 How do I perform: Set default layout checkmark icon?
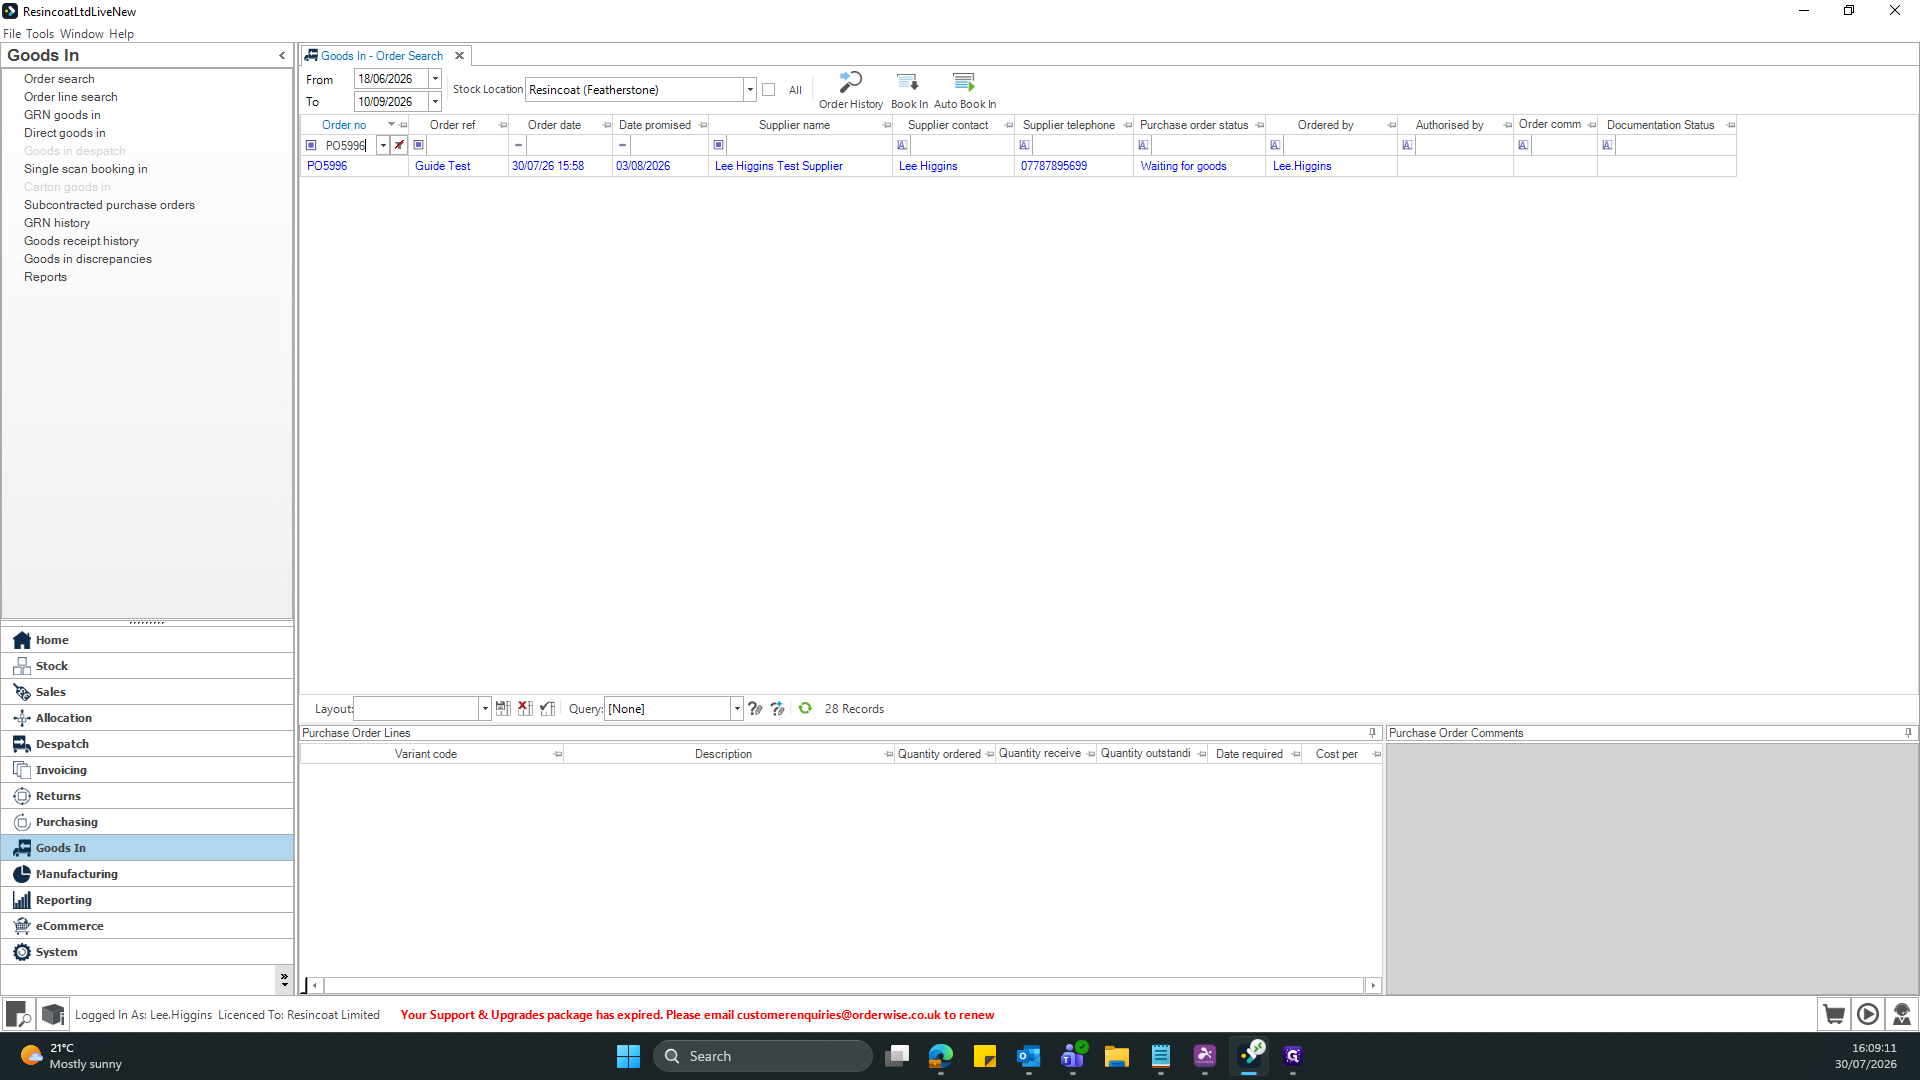[x=547, y=708]
